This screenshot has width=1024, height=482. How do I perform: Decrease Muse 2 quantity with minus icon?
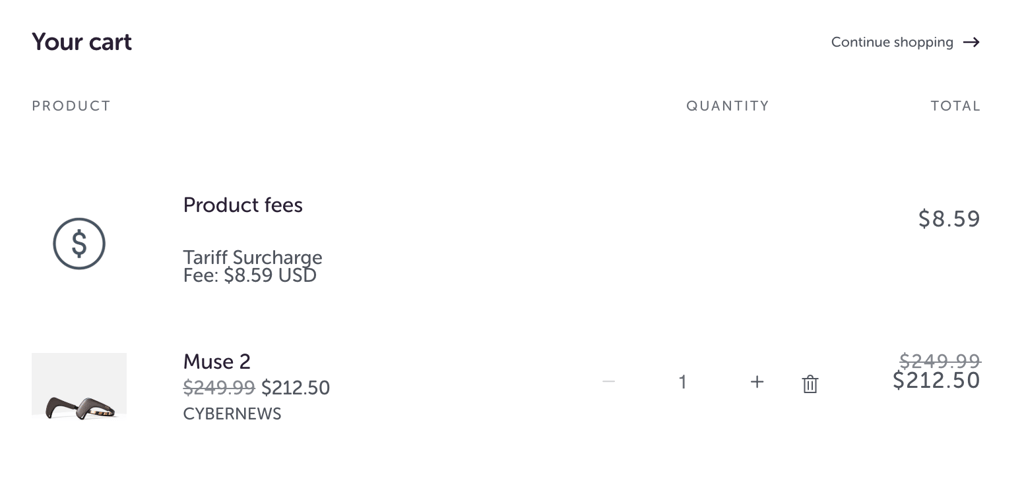coord(609,381)
